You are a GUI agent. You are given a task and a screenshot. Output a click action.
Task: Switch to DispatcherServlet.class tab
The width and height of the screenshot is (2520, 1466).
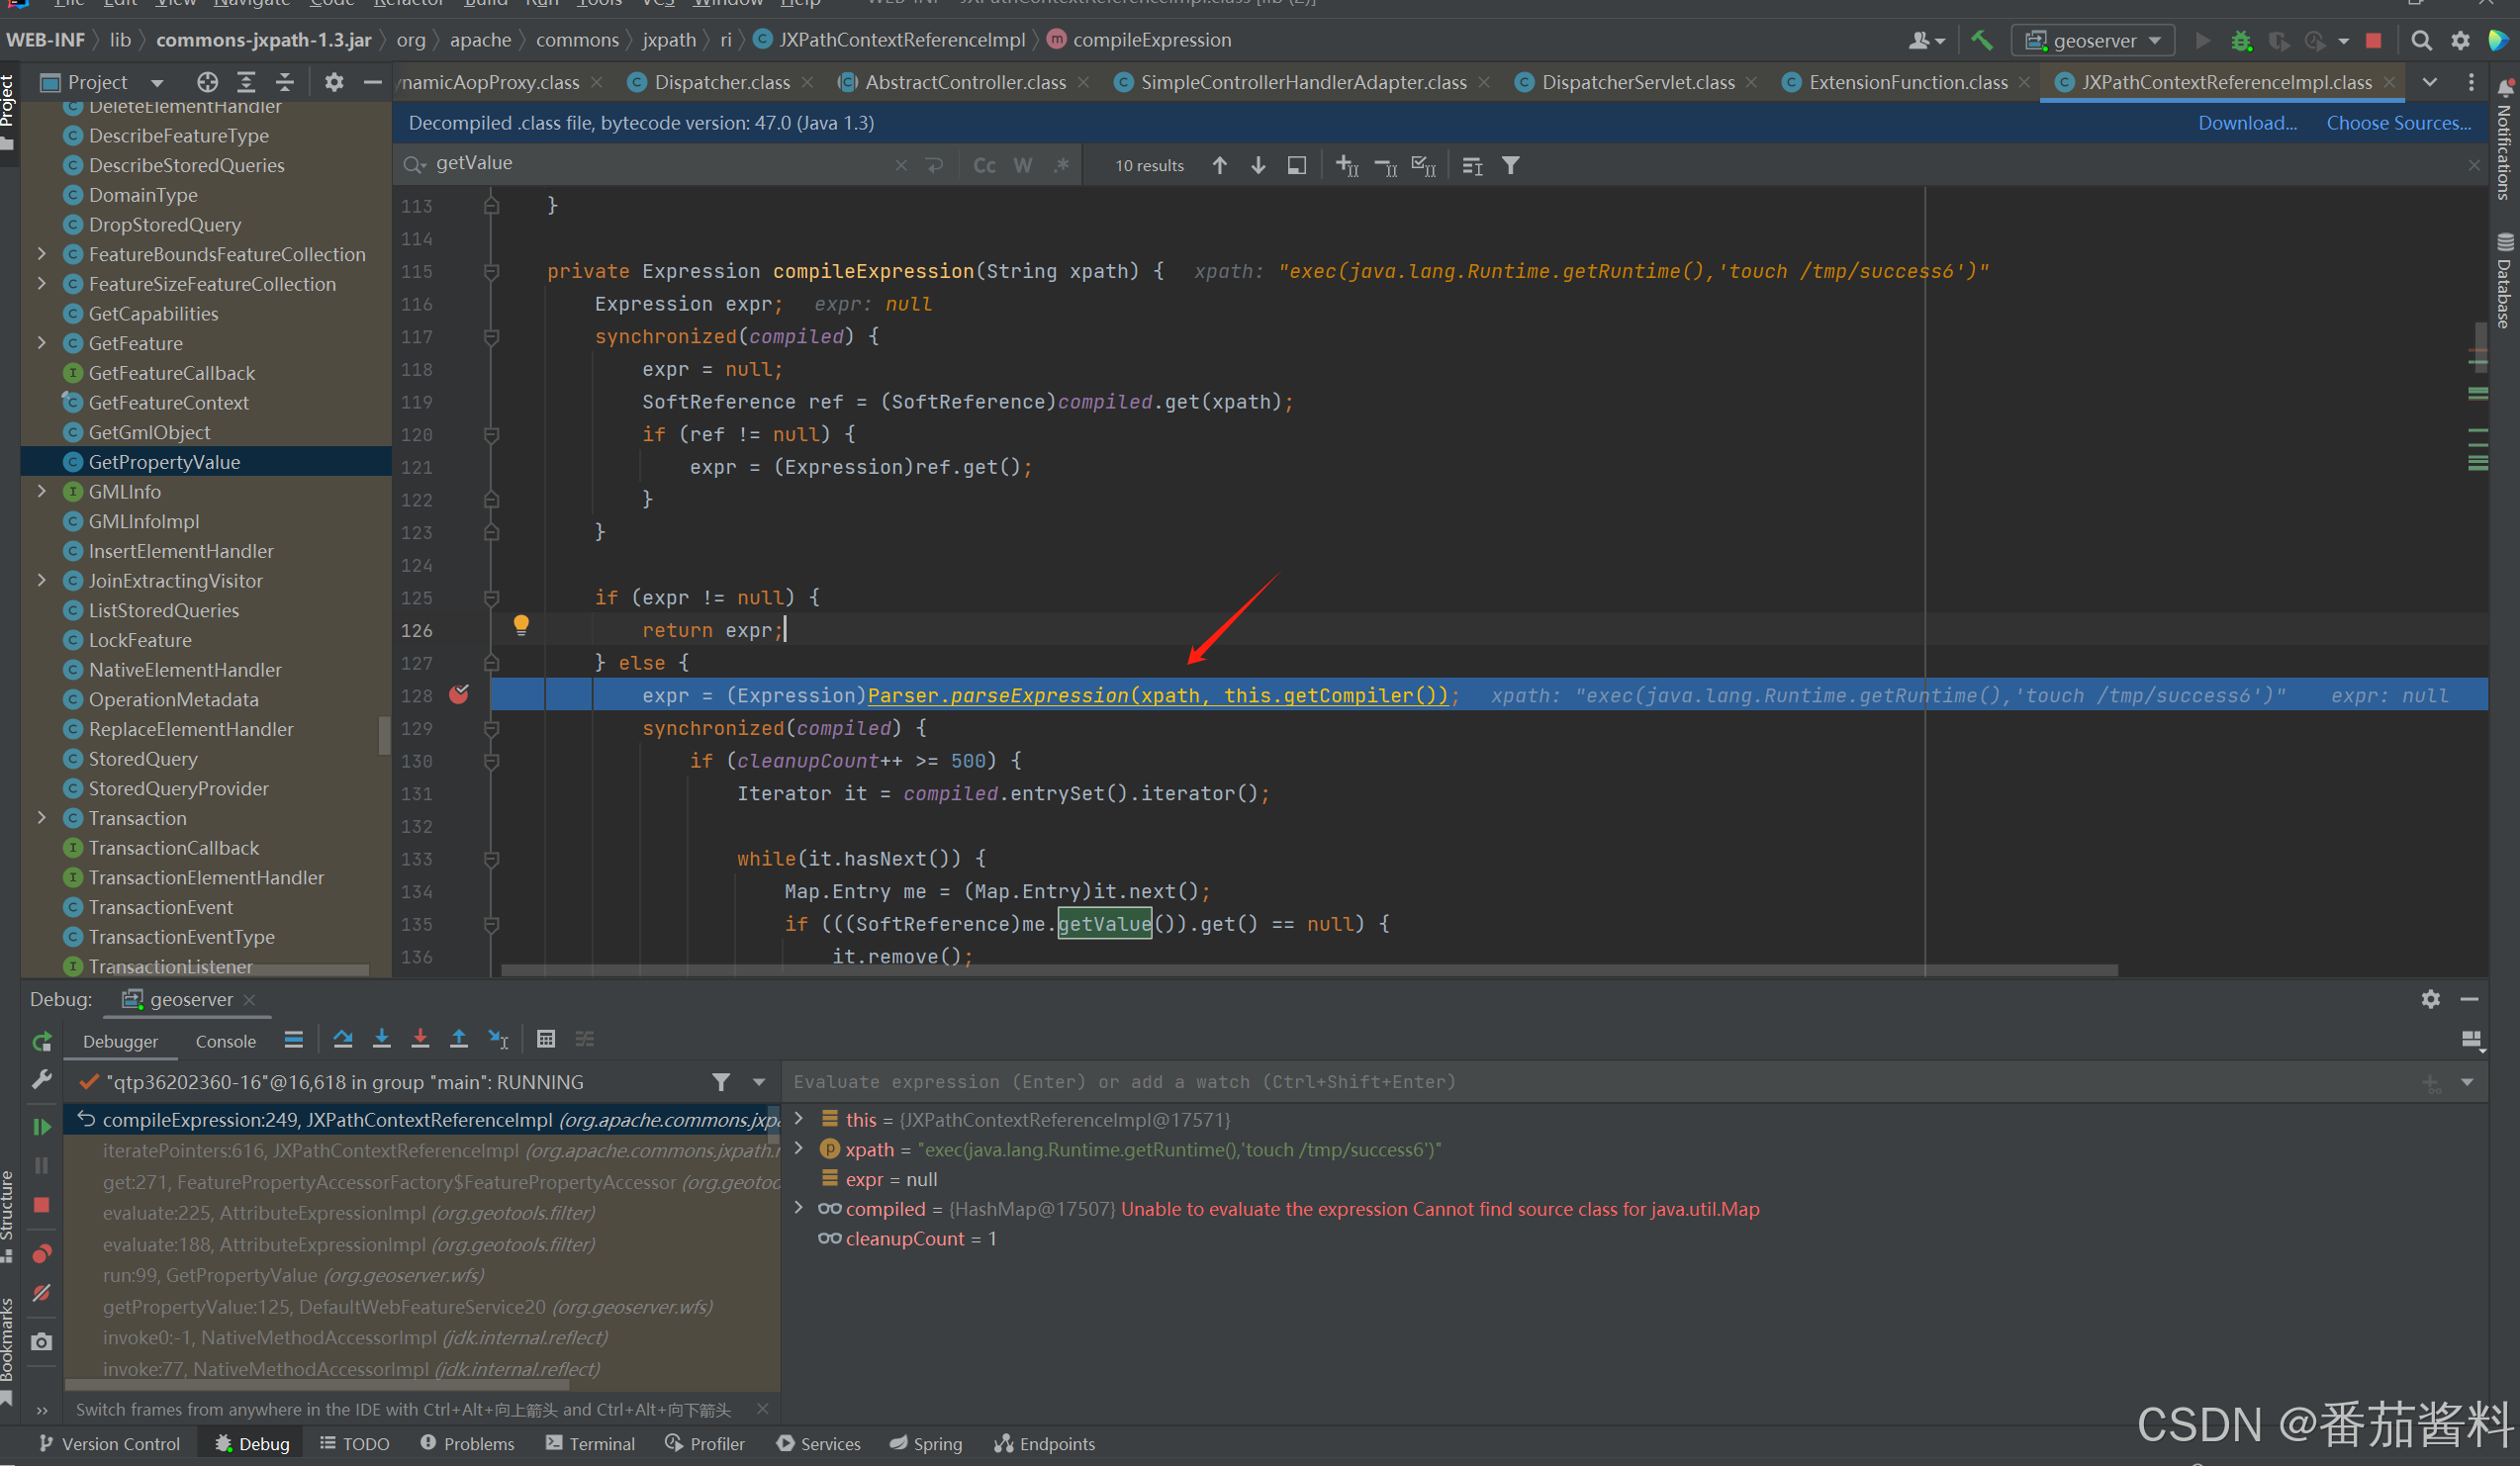pyautogui.click(x=1637, y=82)
